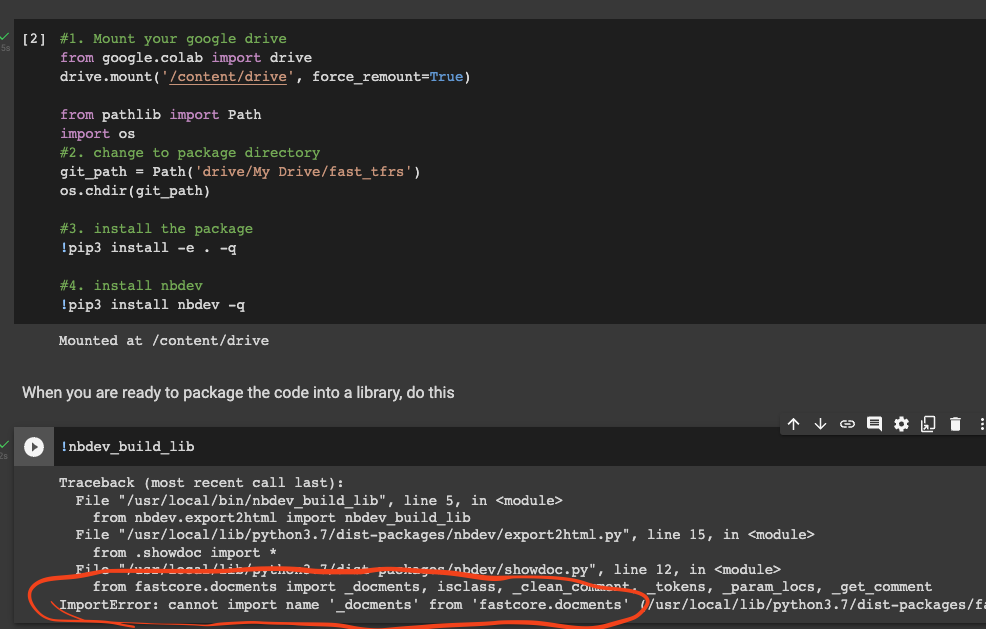The width and height of the screenshot is (986, 629).
Task: Mirror the cell in a new tab
Action: click(927, 423)
